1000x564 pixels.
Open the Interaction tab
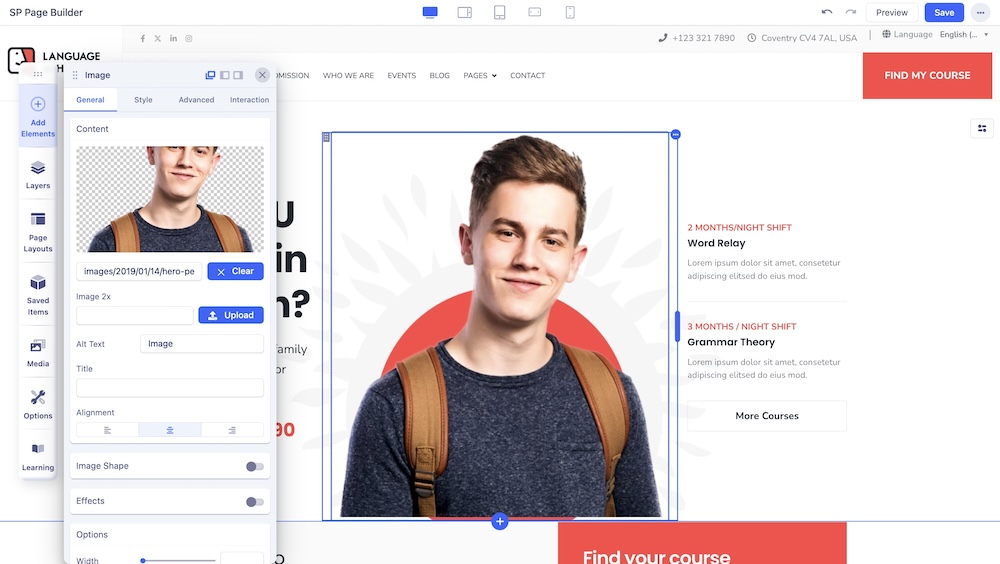click(x=249, y=100)
